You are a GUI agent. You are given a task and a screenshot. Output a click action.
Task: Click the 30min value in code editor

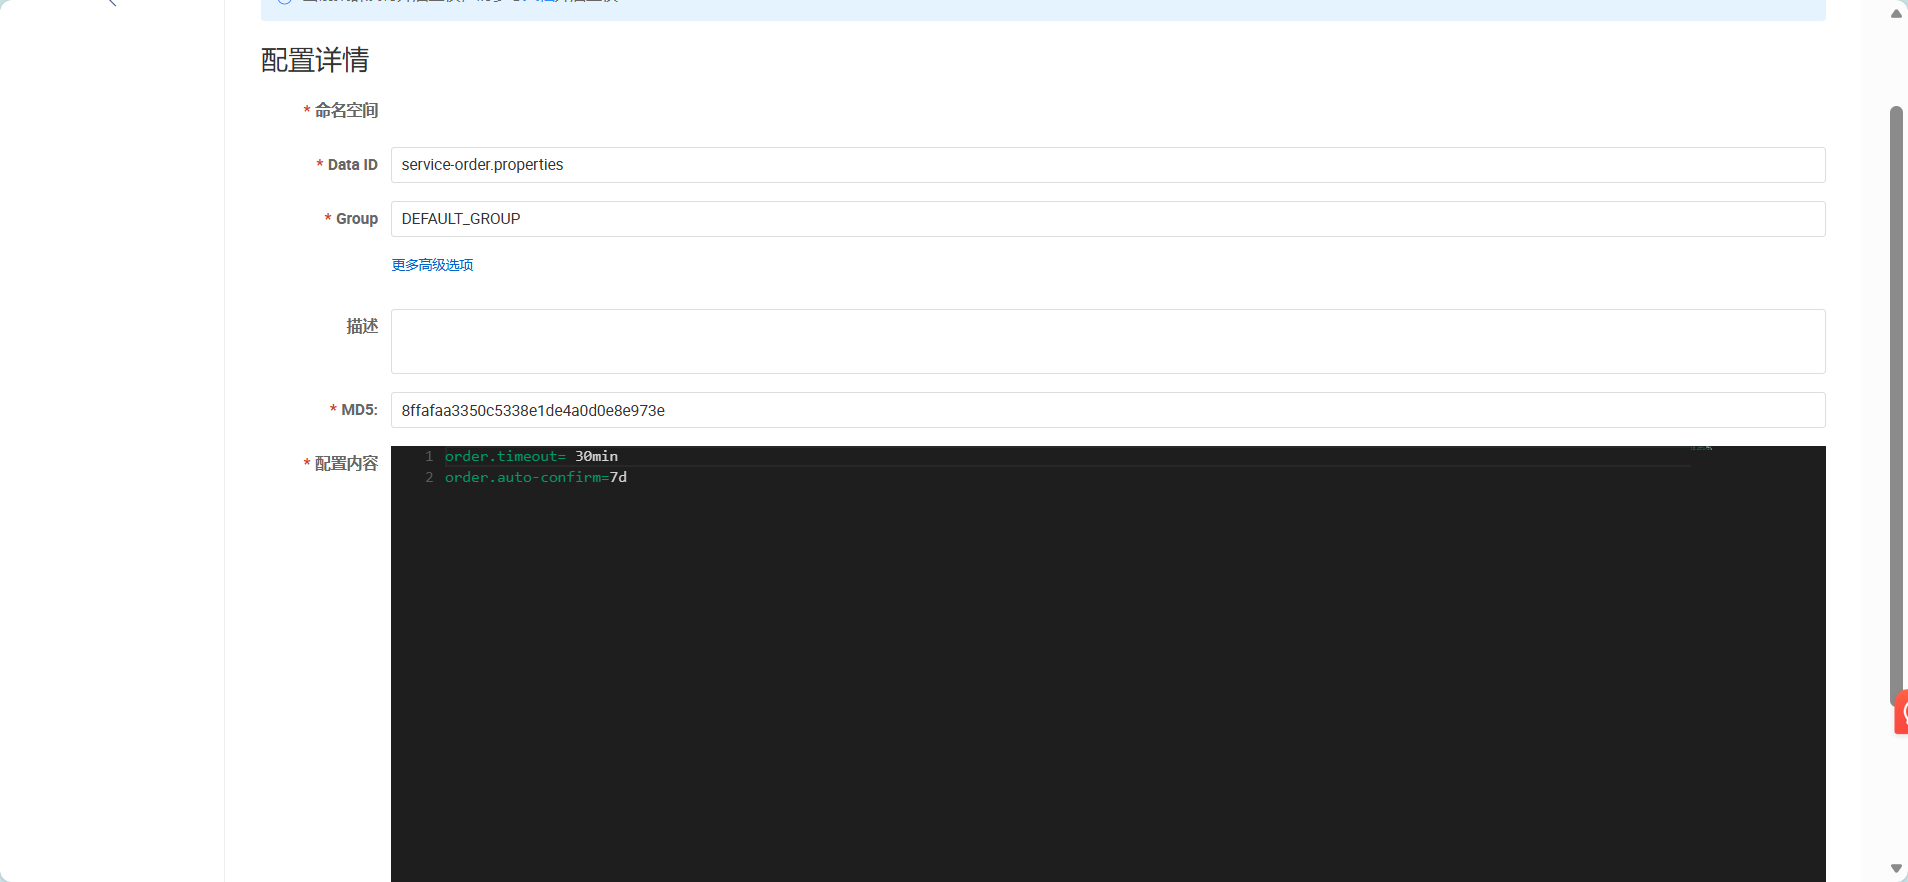pos(596,456)
